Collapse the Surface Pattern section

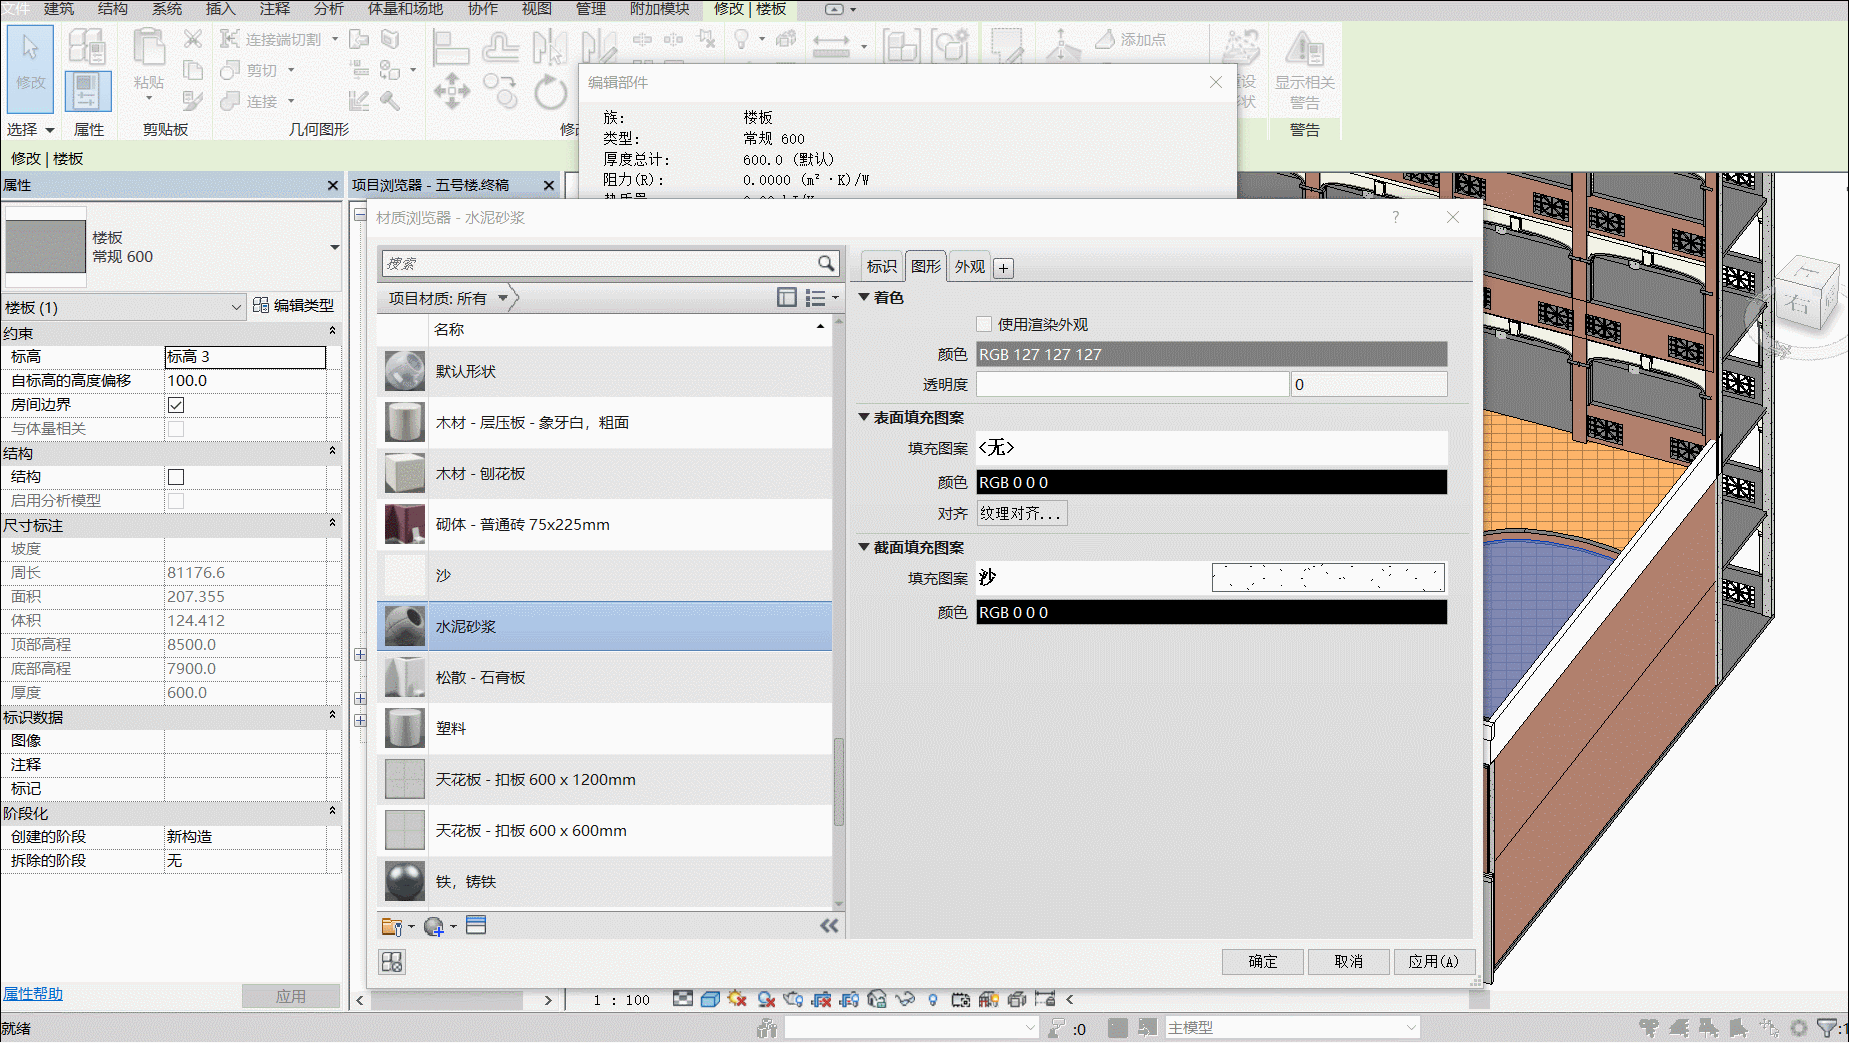pyautogui.click(x=864, y=417)
